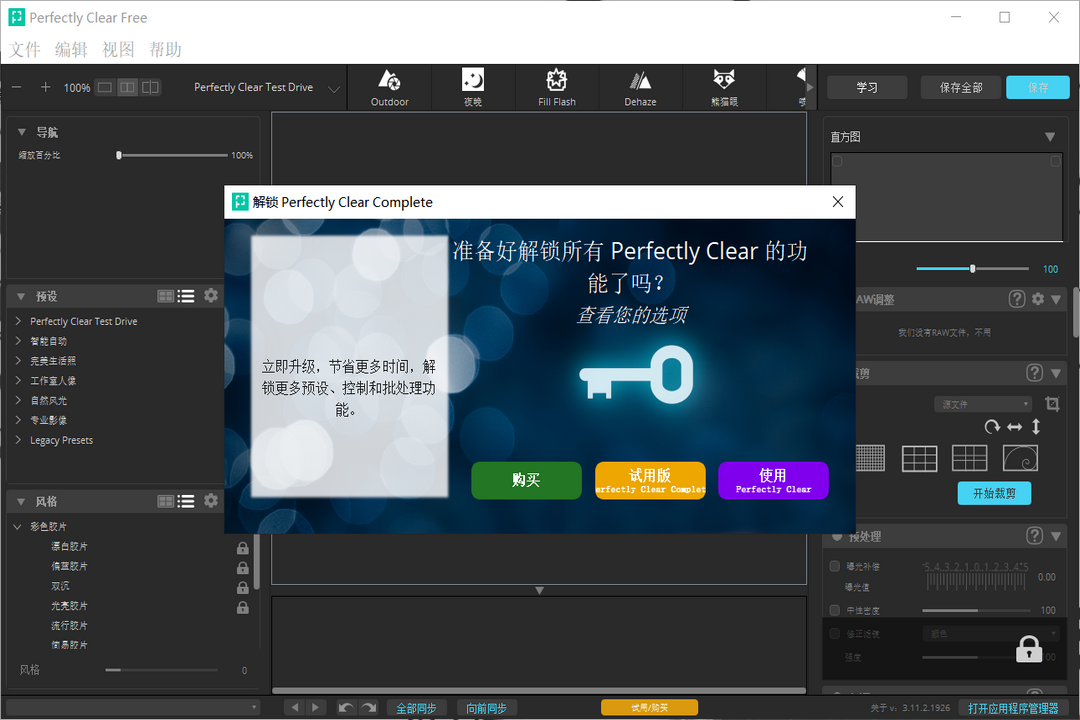Screen dimensions: 1080x720
Task: Open the 视图 menu
Action: coord(118,48)
